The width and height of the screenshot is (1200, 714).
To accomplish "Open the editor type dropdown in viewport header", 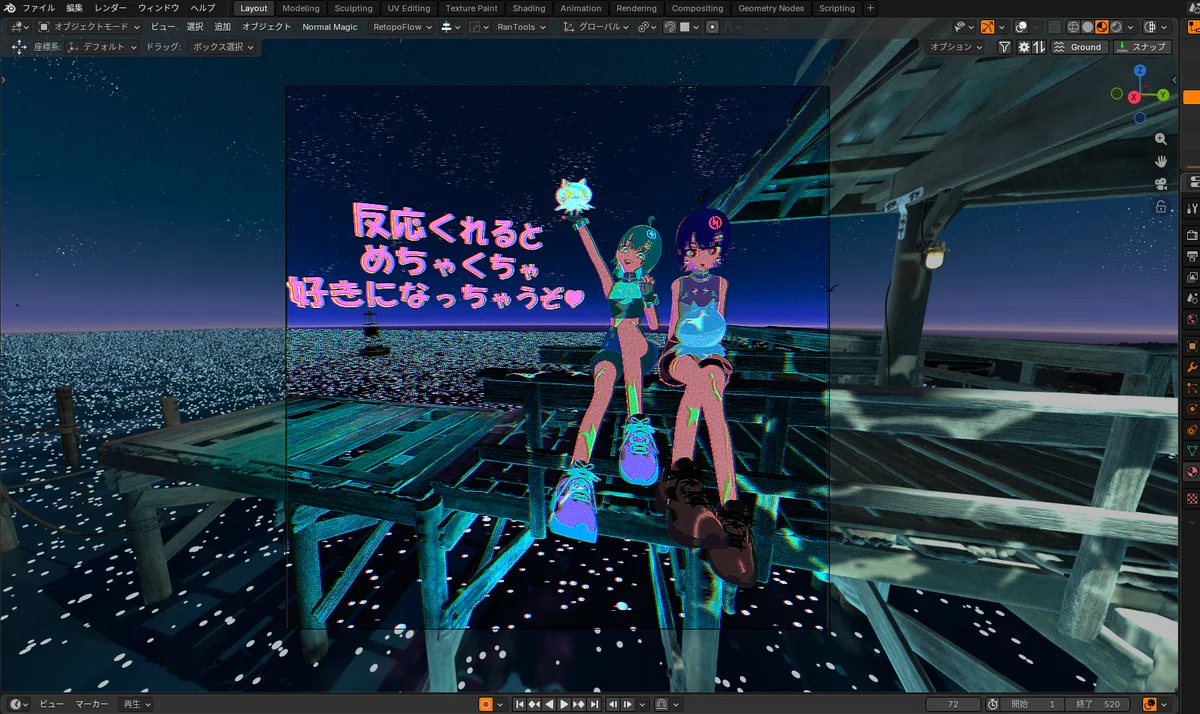I will coord(17,27).
